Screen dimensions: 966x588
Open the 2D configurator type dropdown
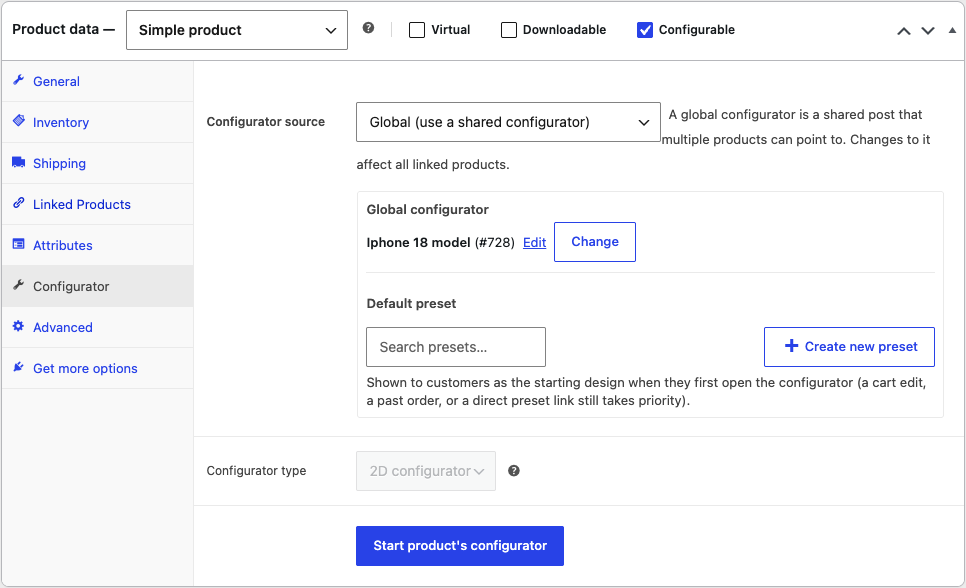tap(426, 471)
